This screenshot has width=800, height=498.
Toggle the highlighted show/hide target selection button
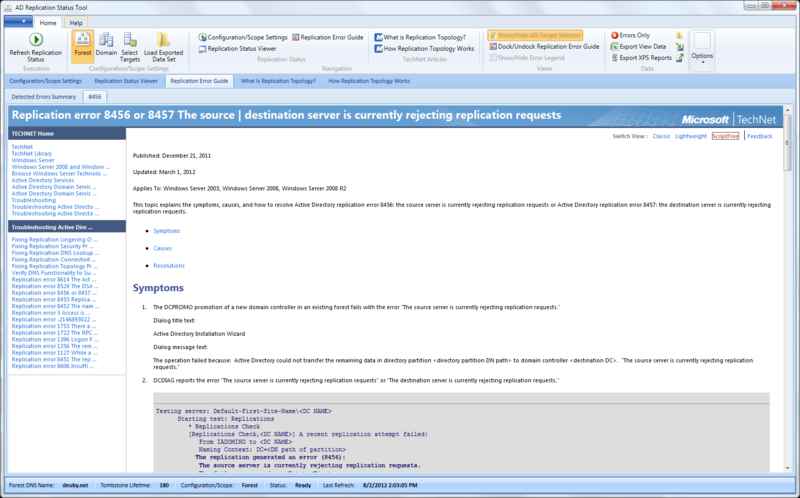click(535, 35)
